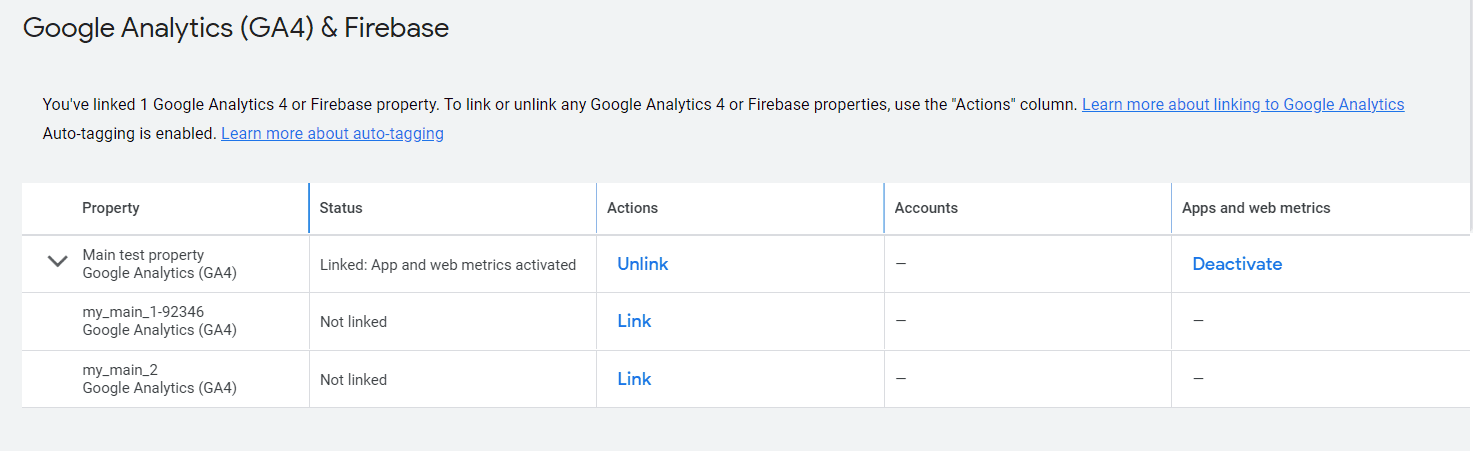Link the my_main_2 property

pyautogui.click(x=634, y=379)
